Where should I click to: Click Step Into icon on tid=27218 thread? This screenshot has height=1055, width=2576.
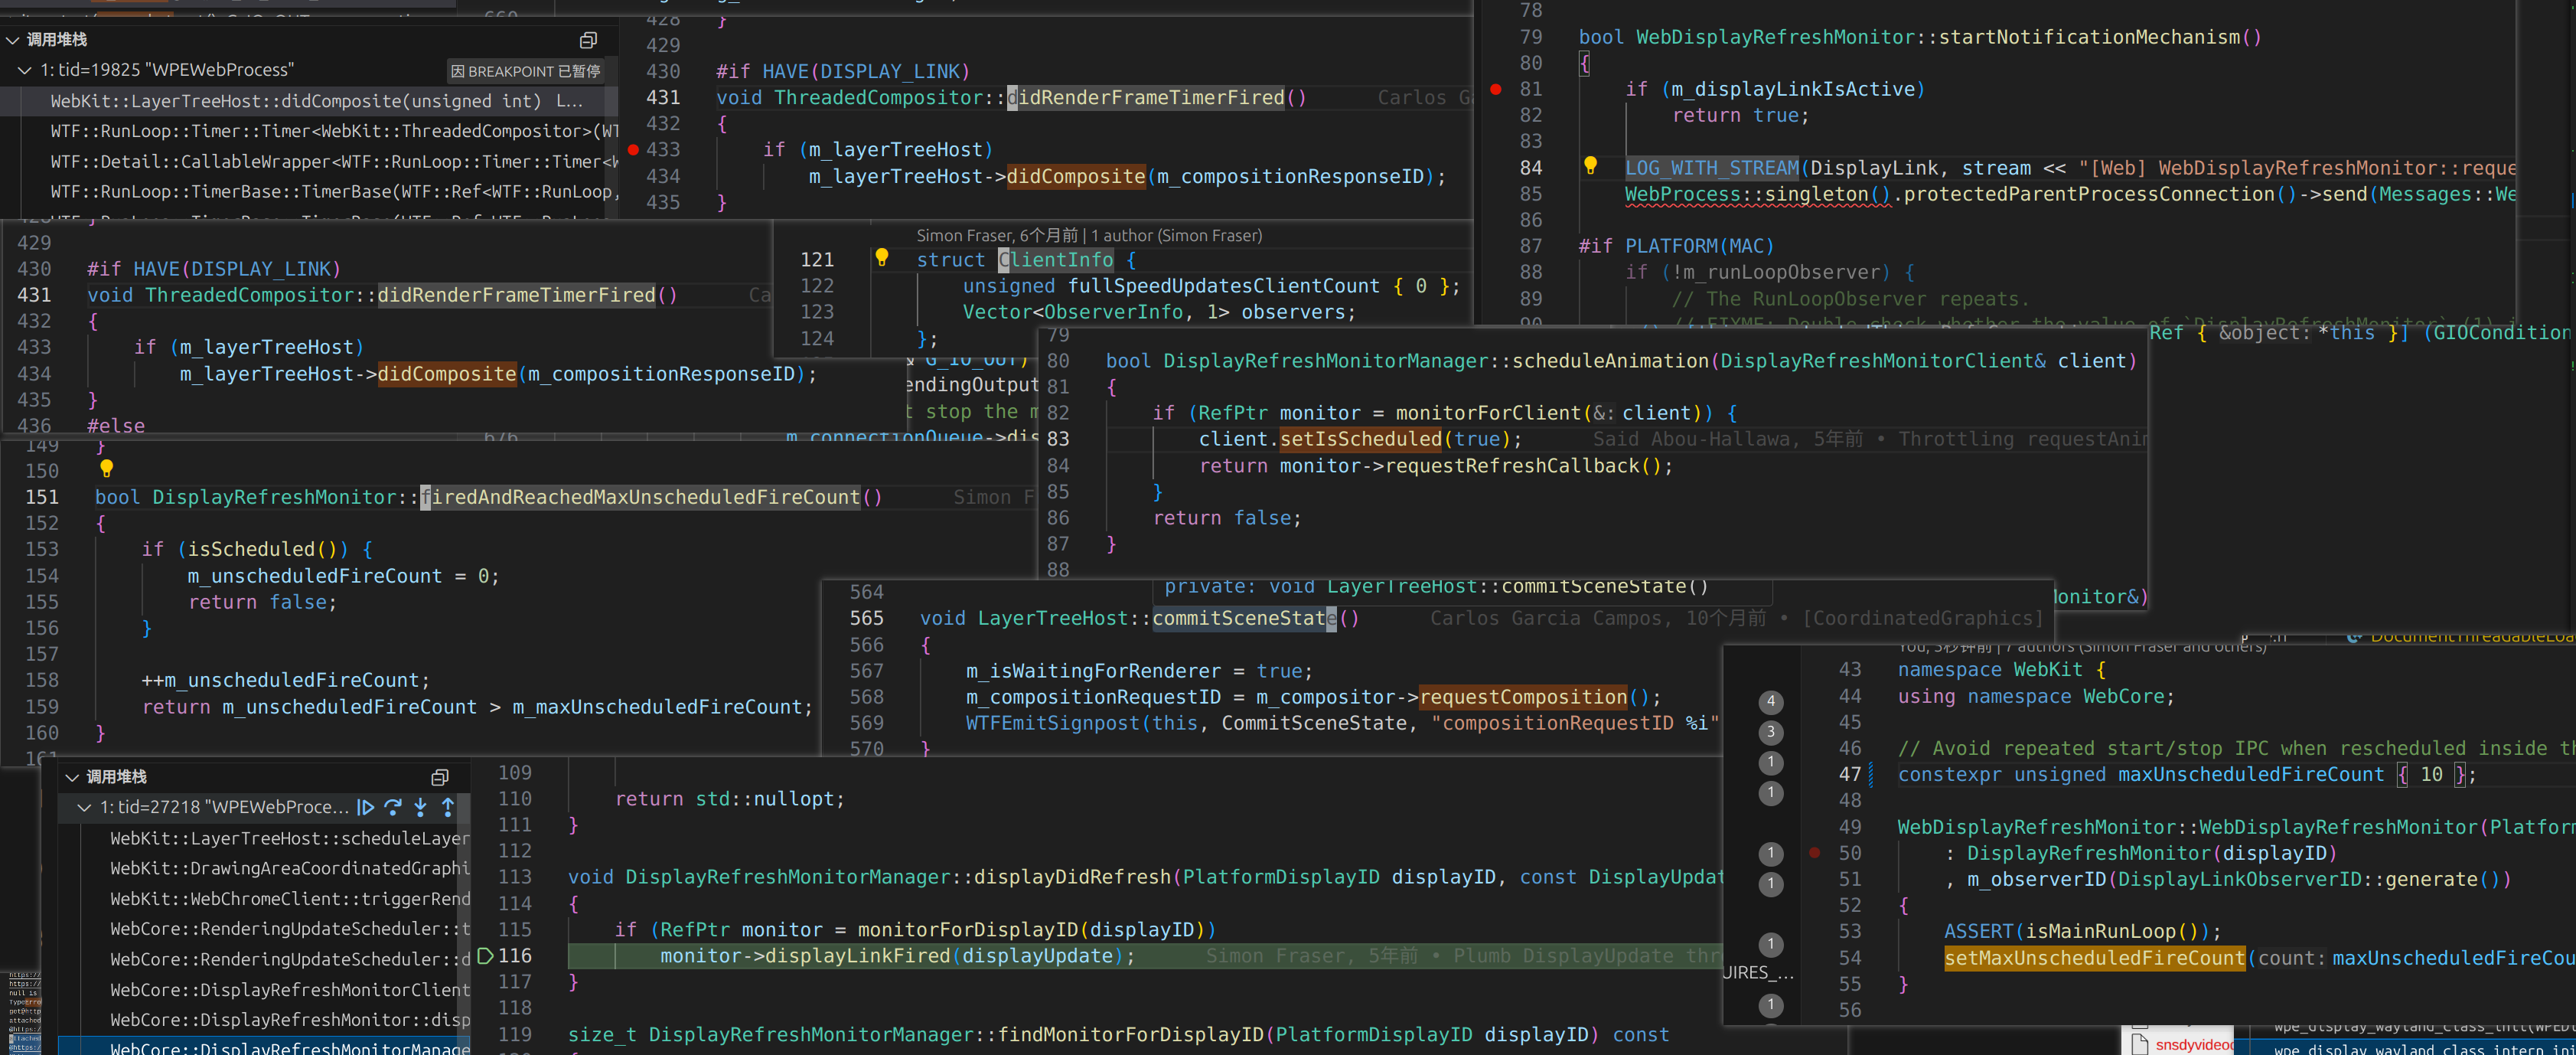pos(421,807)
